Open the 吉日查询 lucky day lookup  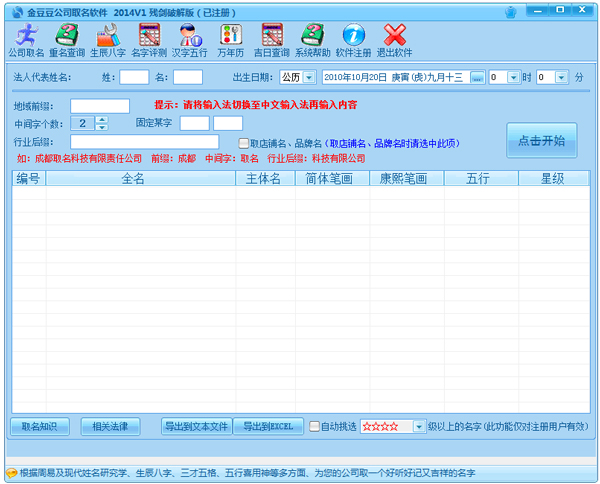(x=272, y=39)
